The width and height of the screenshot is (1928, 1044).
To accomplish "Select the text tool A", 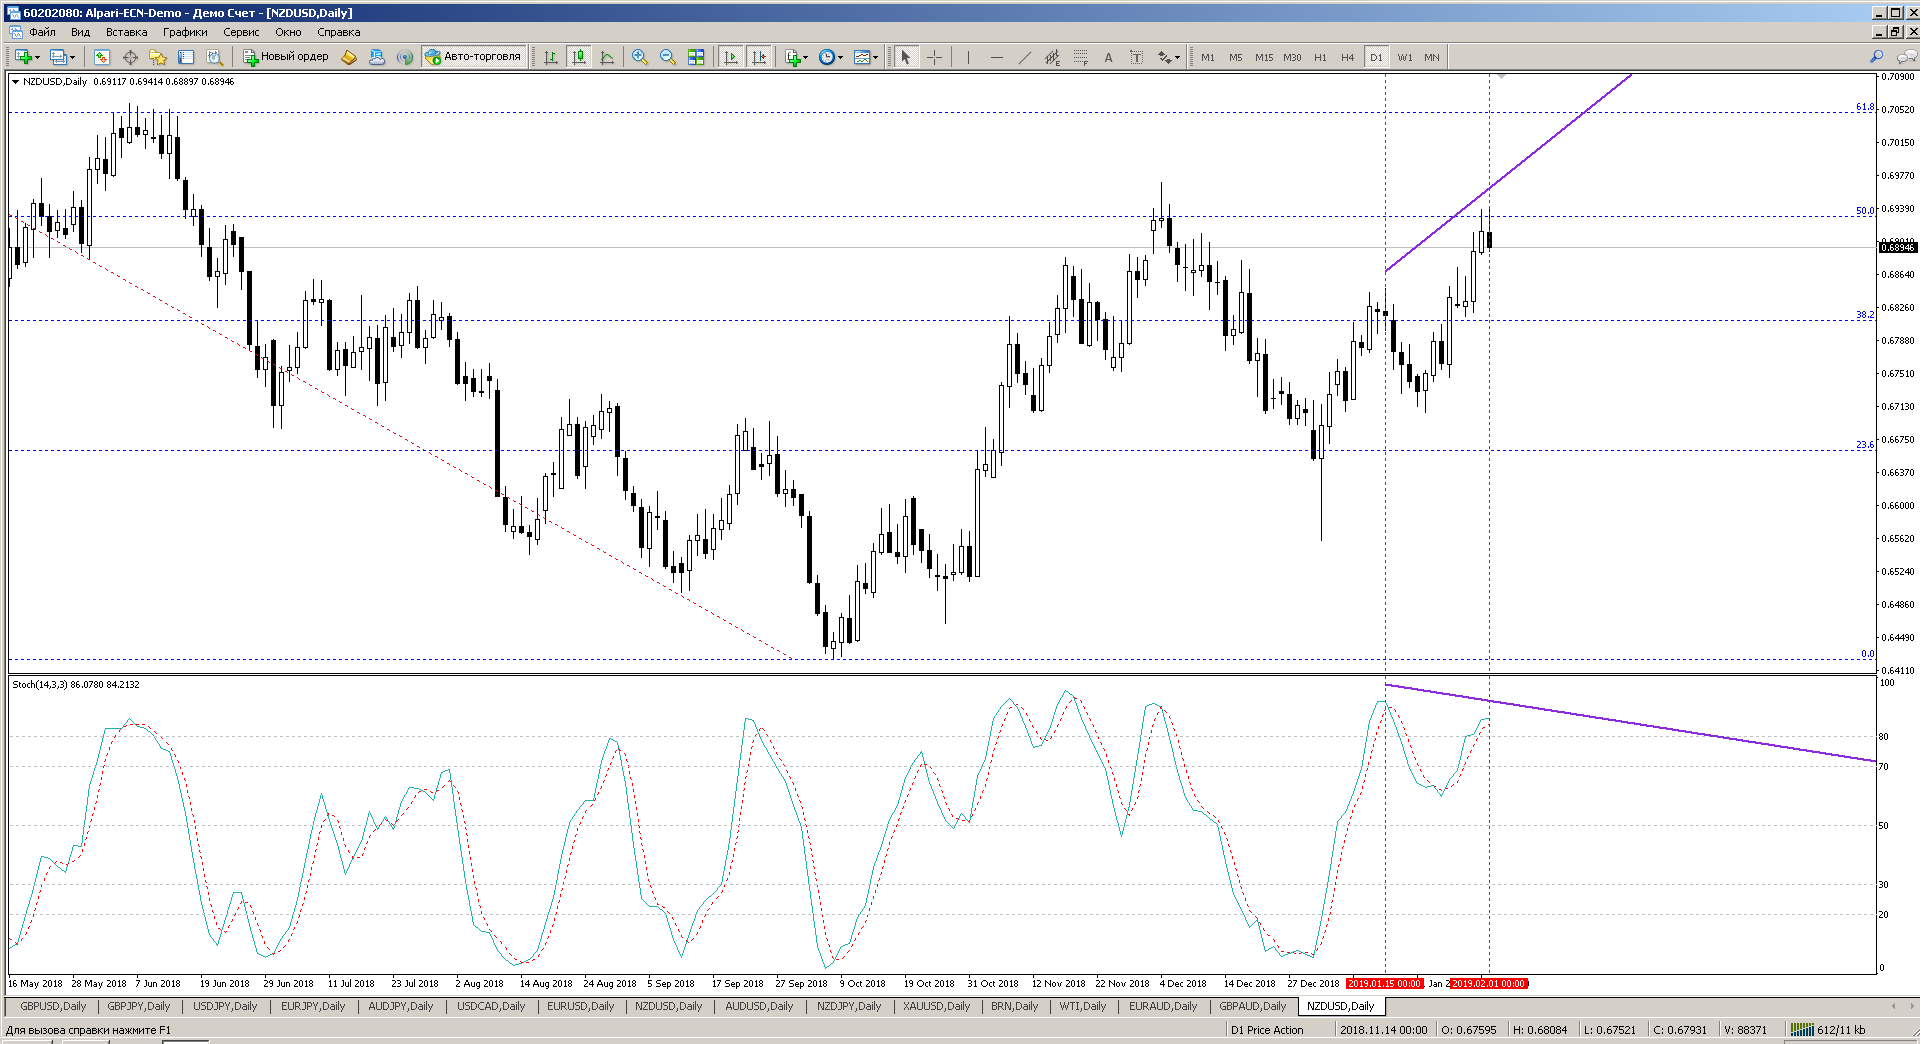I will click(x=1108, y=57).
